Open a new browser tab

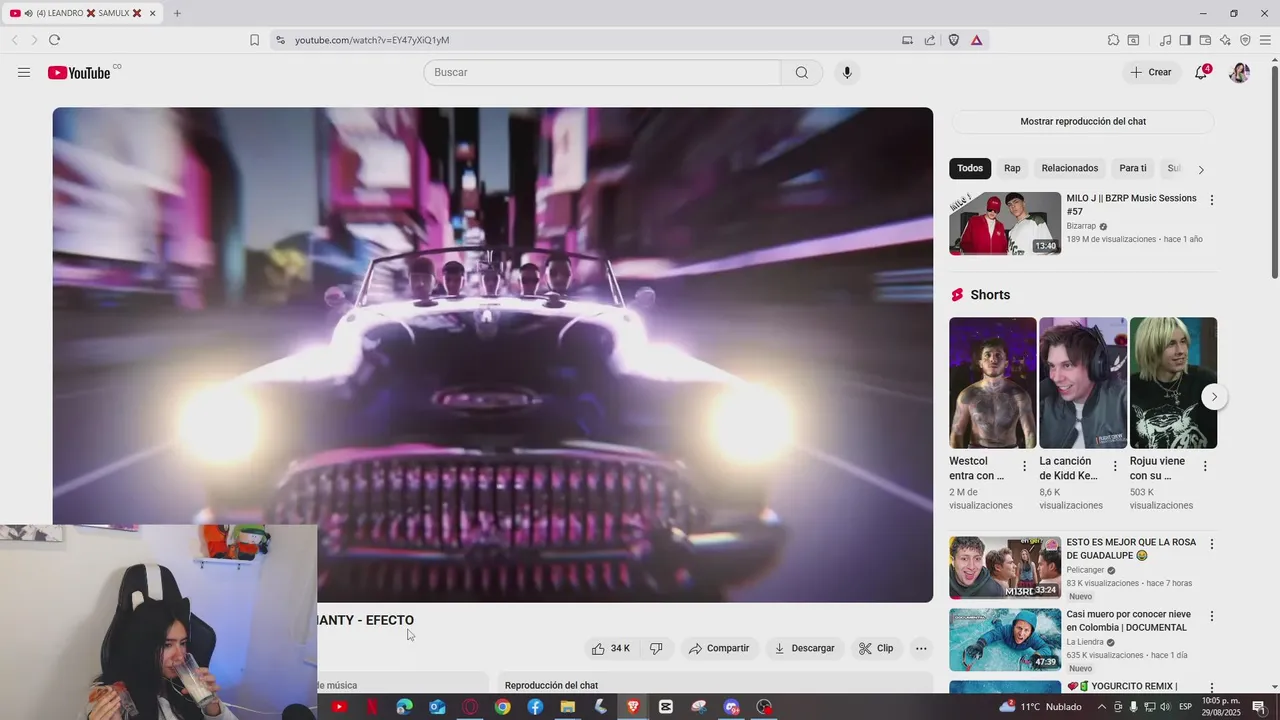pyautogui.click(x=177, y=13)
